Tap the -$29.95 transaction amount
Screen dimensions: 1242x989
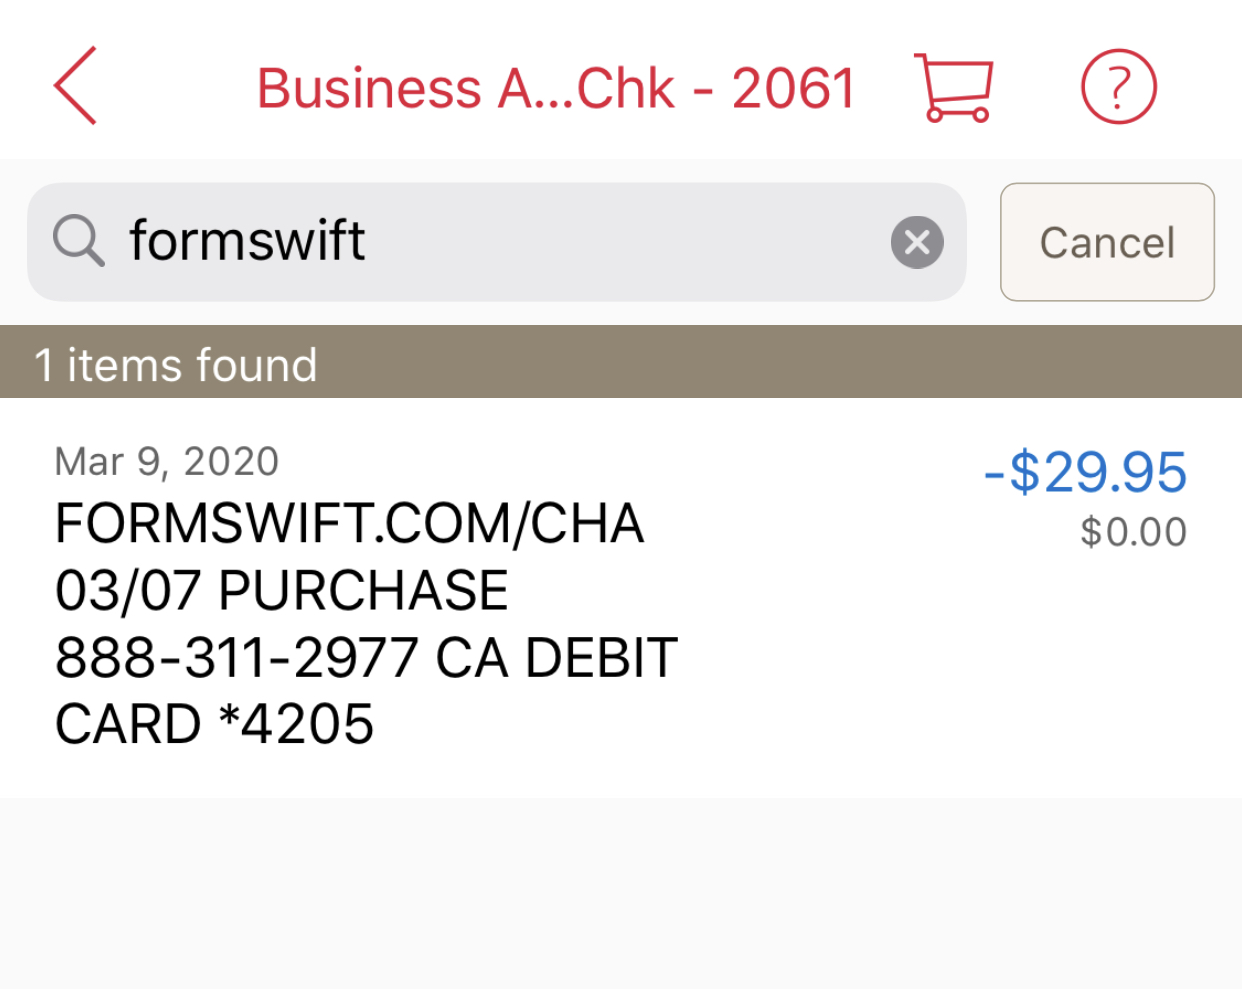[1085, 472]
